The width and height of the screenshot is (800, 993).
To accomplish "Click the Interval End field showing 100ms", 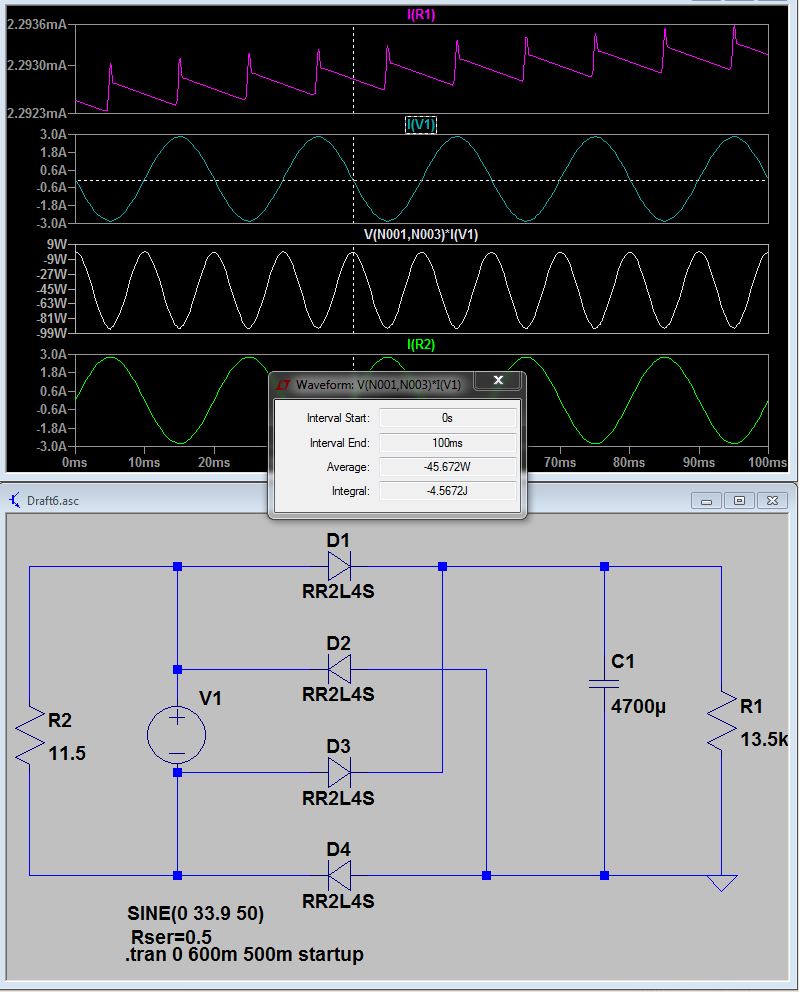I will 447,443.
